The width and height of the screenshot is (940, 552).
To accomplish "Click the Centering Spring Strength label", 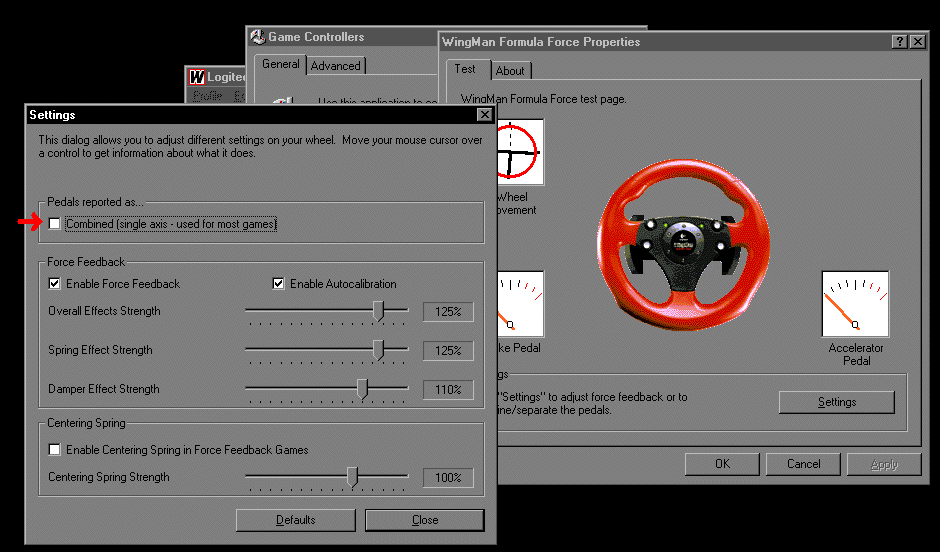I will (x=109, y=477).
